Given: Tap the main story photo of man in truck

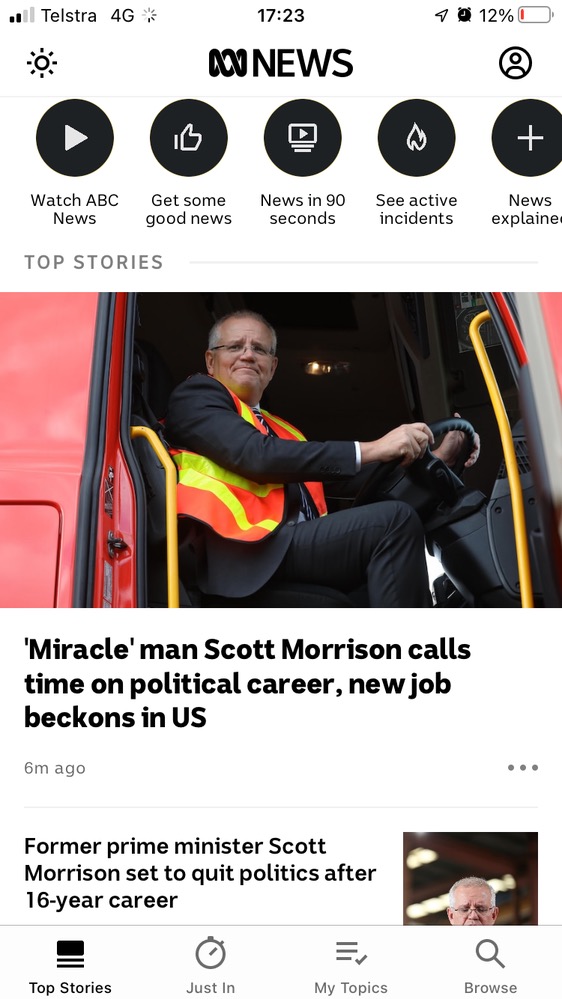Looking at the screenshot, I should [x=281, y=450].
